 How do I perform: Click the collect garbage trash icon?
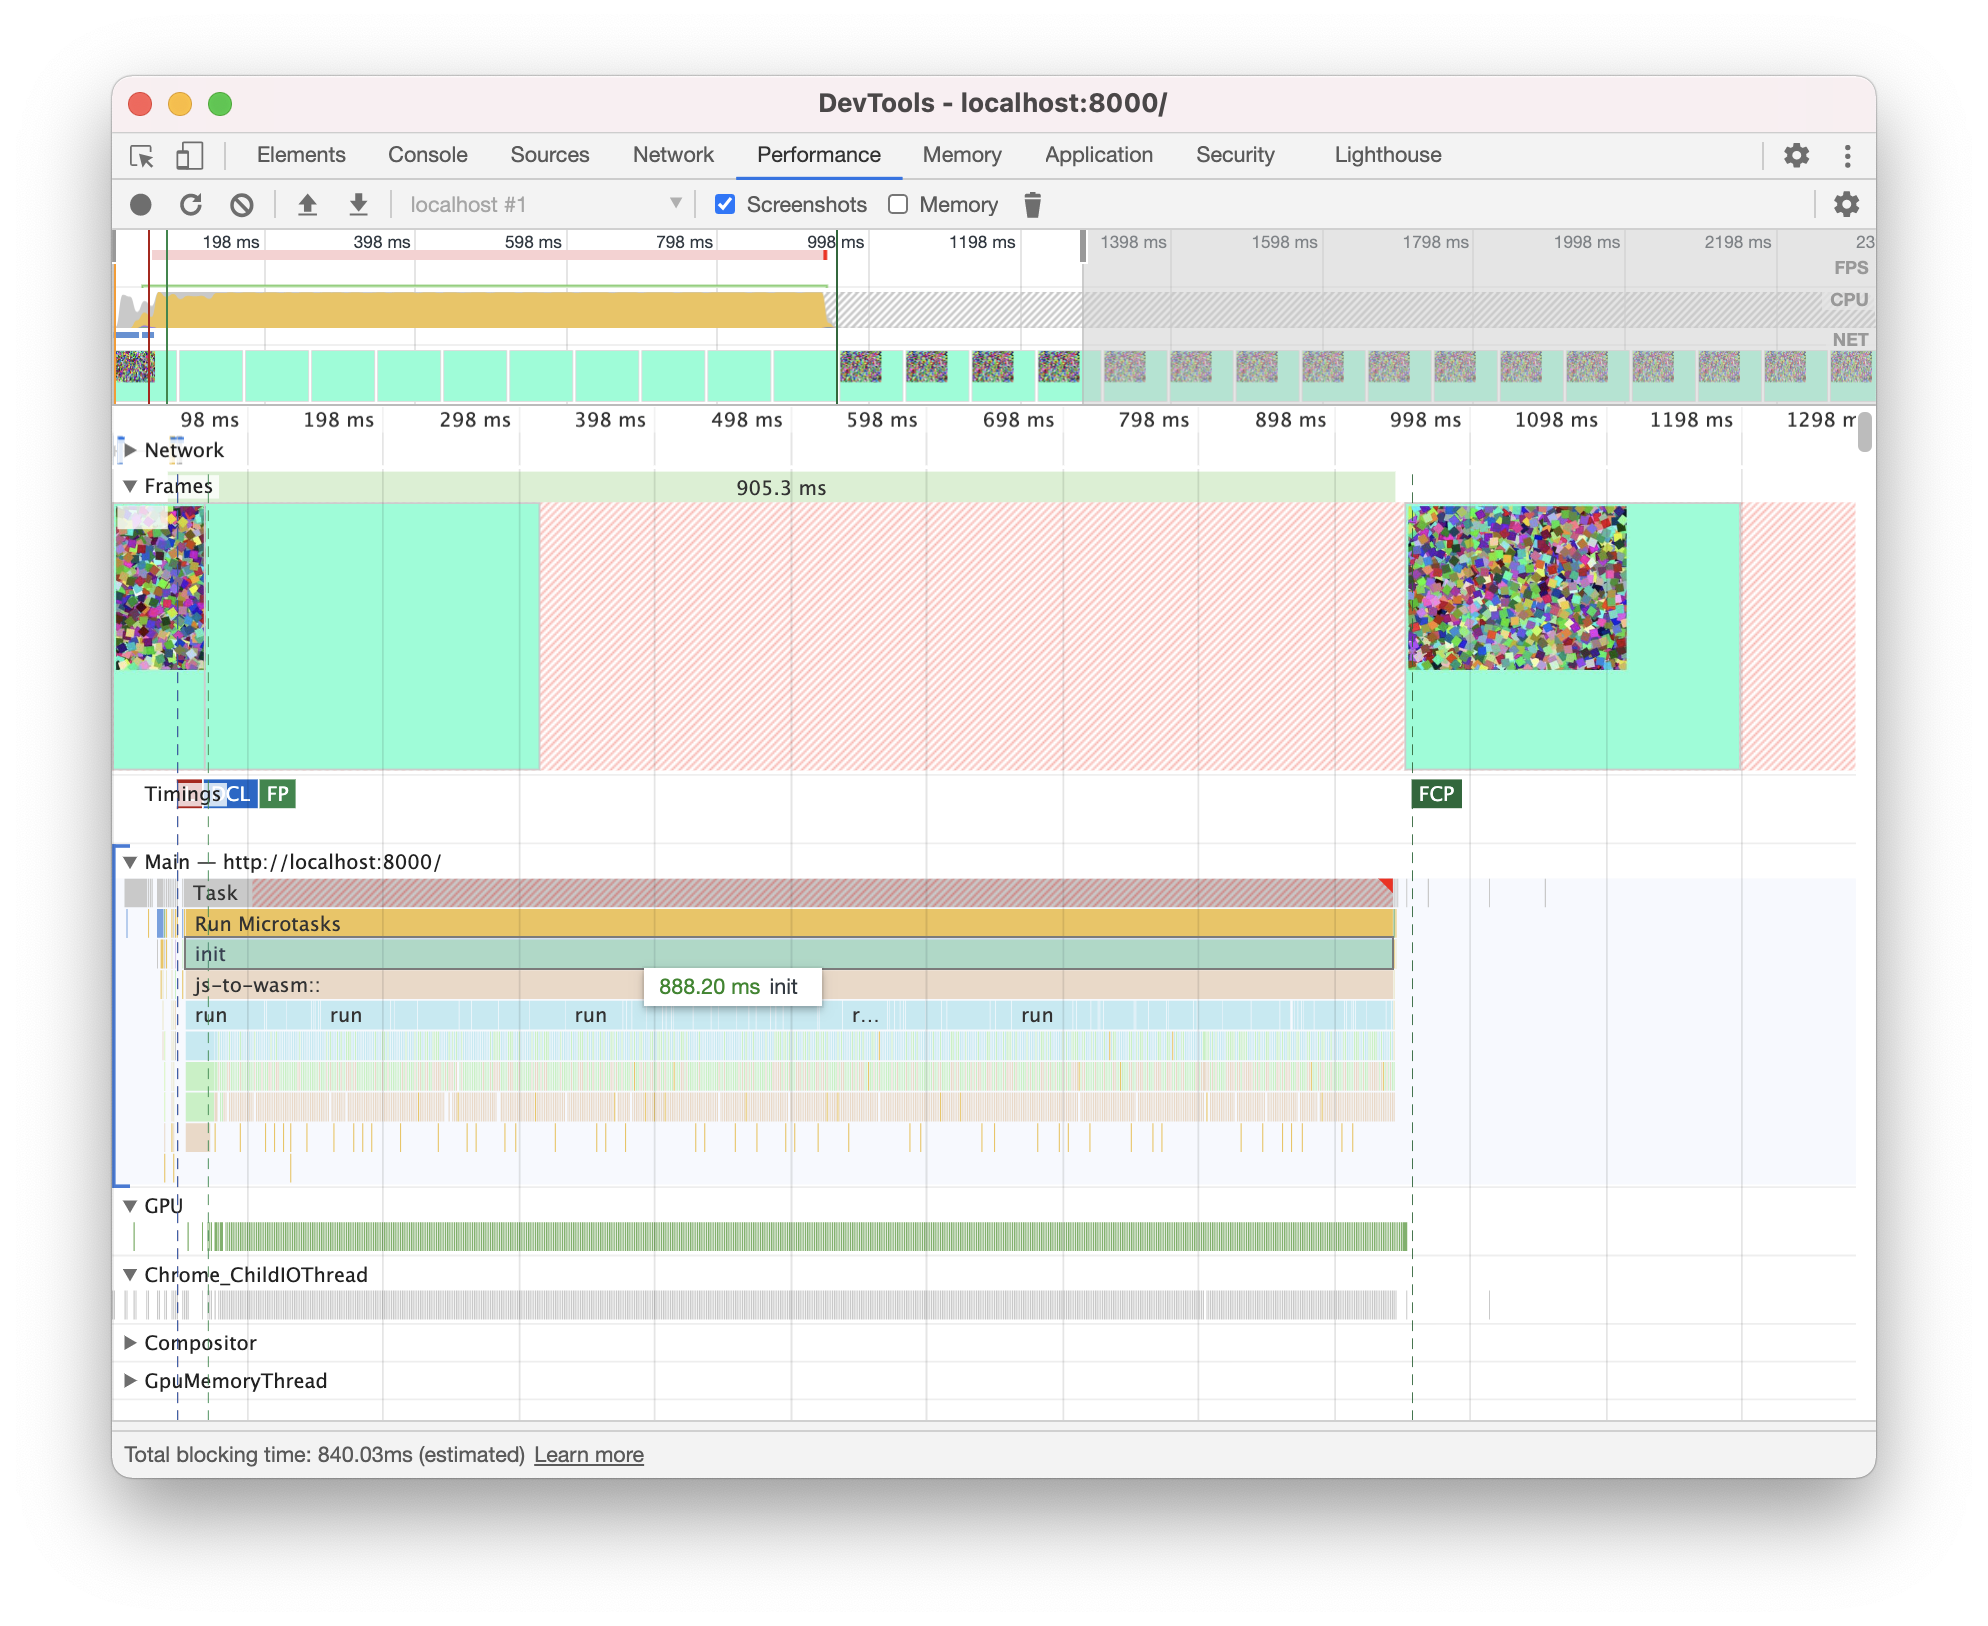point(1033,205)
